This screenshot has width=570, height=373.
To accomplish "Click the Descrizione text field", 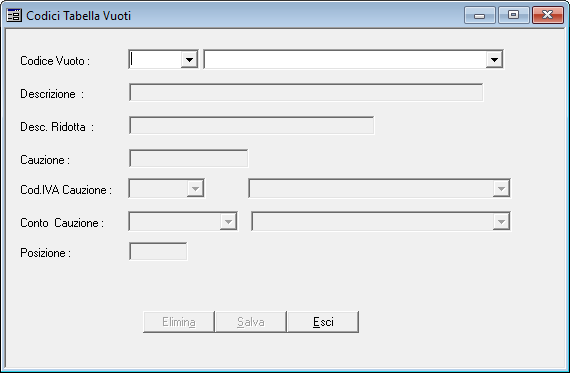I will tap(306, 93).
